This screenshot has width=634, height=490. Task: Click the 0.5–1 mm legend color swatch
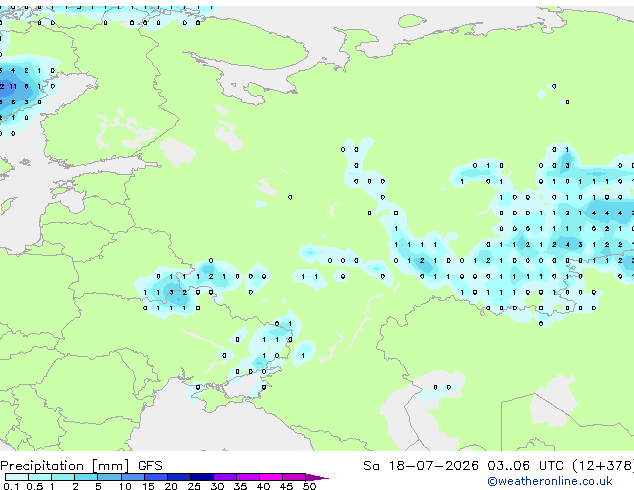[40, 477]
